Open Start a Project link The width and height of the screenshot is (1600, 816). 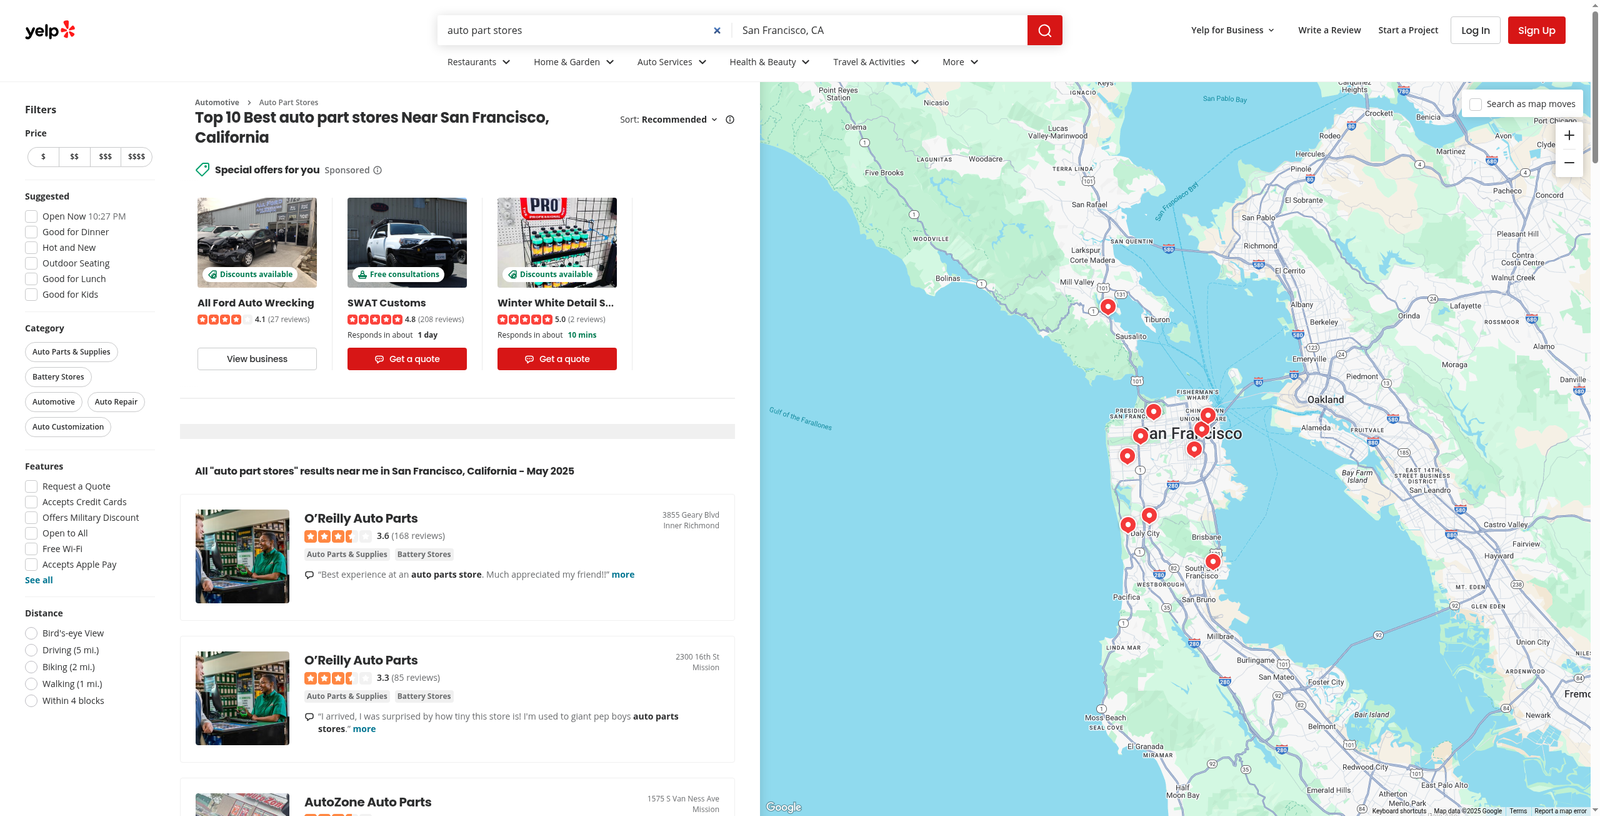coord(1408,30)
